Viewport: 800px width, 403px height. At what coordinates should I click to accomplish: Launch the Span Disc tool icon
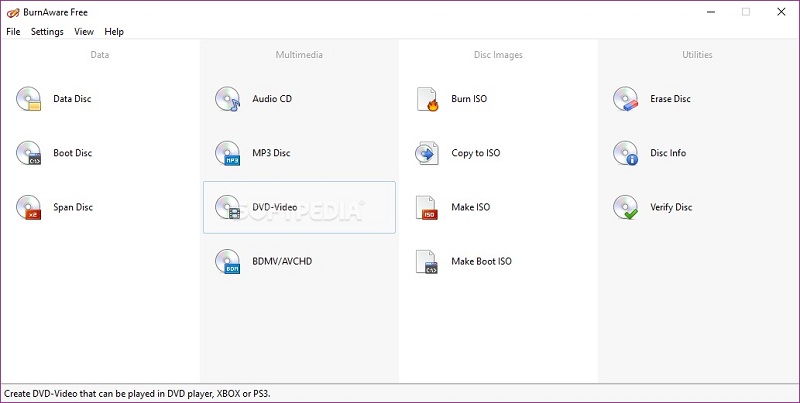pos(28,207)
